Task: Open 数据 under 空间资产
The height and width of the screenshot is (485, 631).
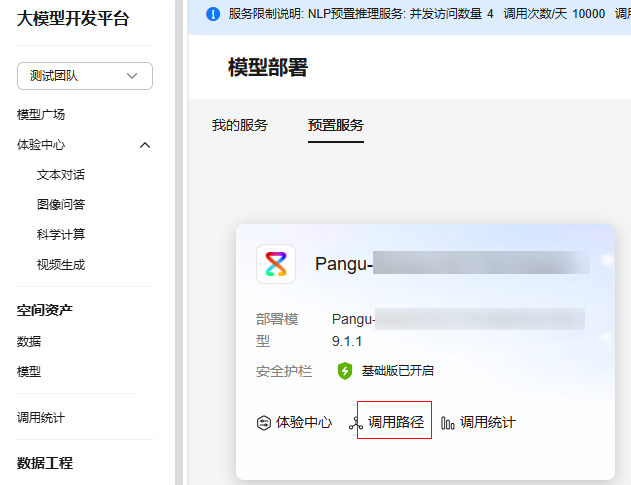Action: coord(29,341)
